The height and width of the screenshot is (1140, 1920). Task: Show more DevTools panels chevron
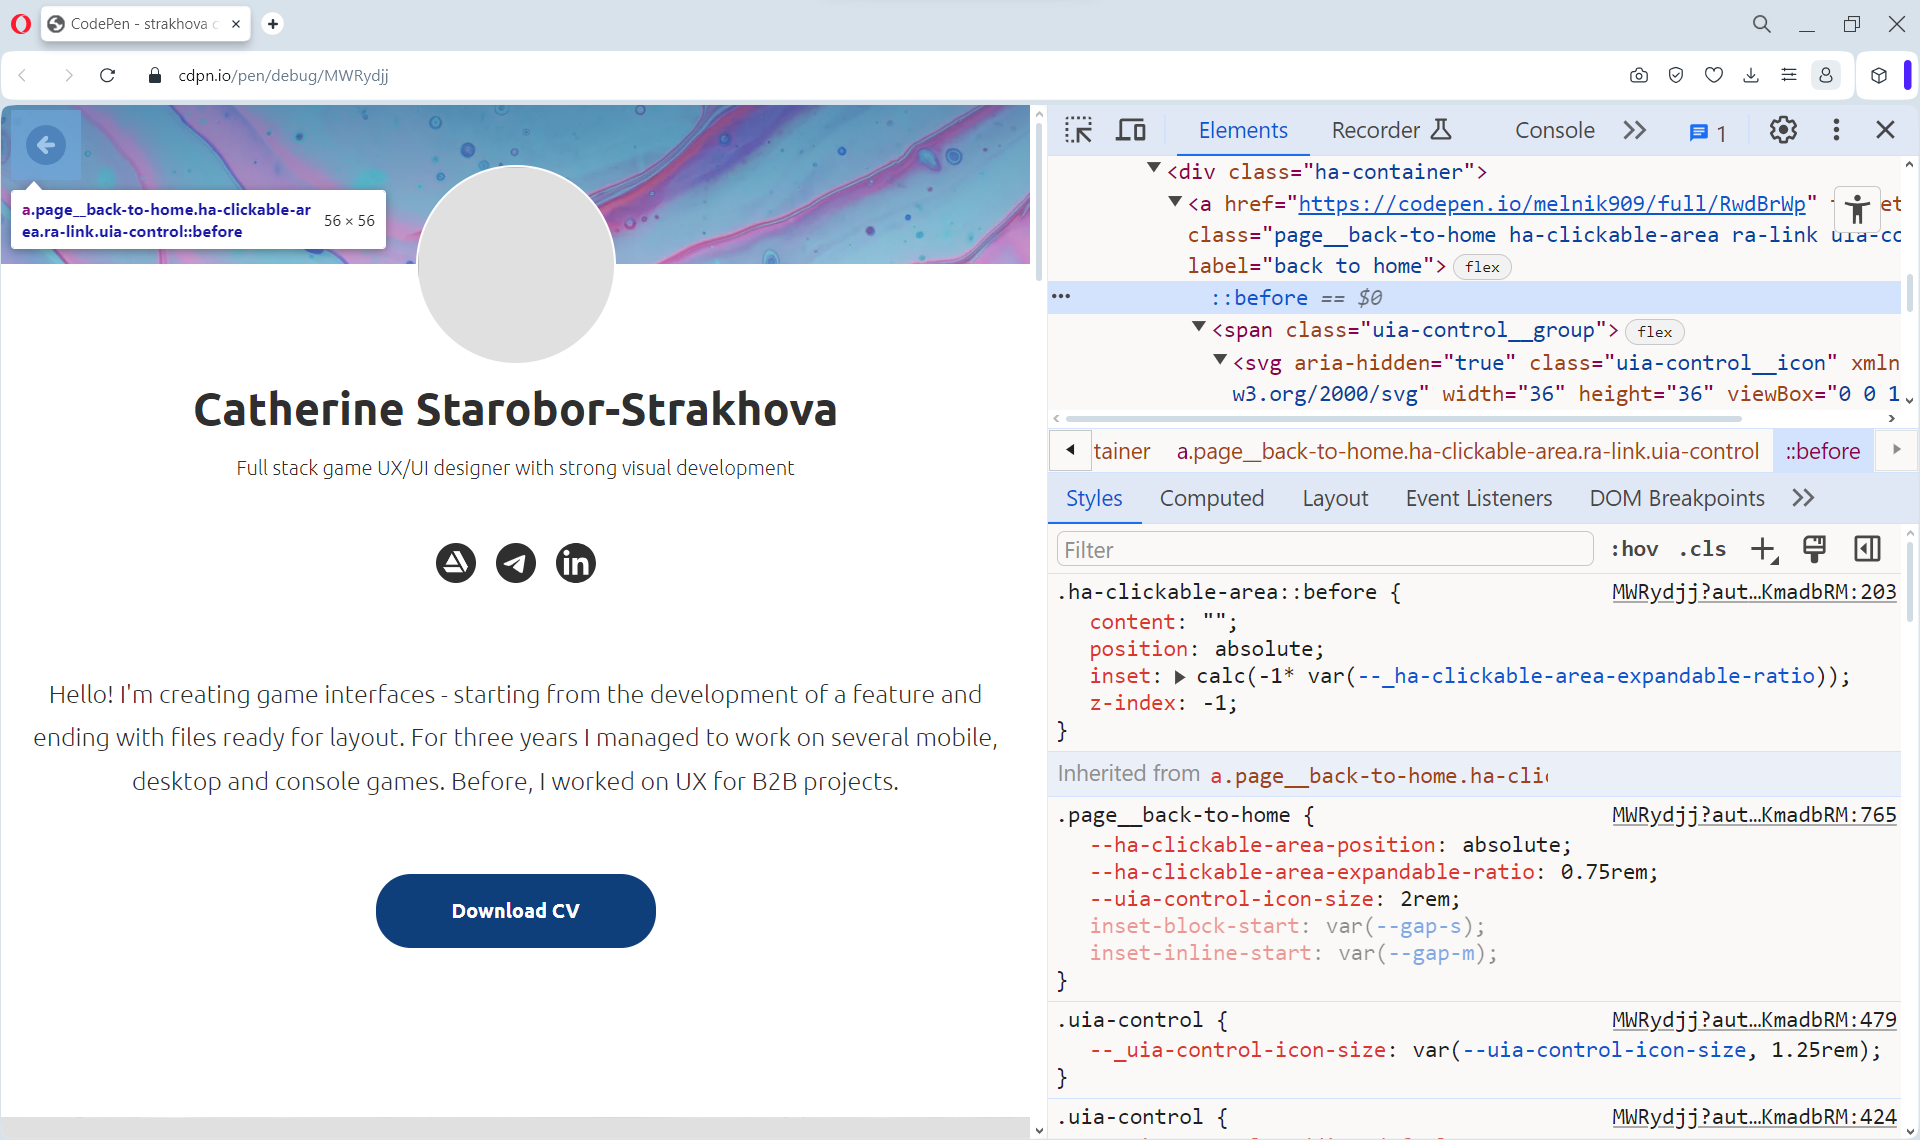[x=1635, y=130]
